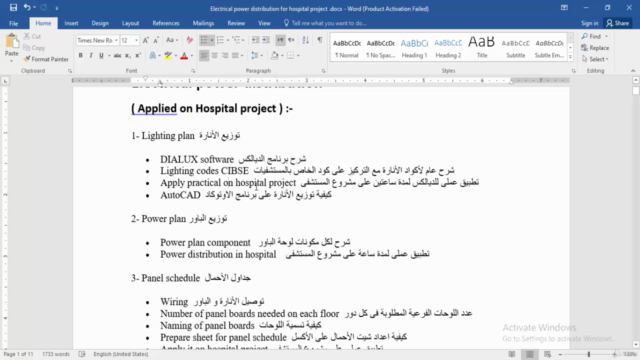
Task: Toggle underline formatting
Action: (101, 56)
